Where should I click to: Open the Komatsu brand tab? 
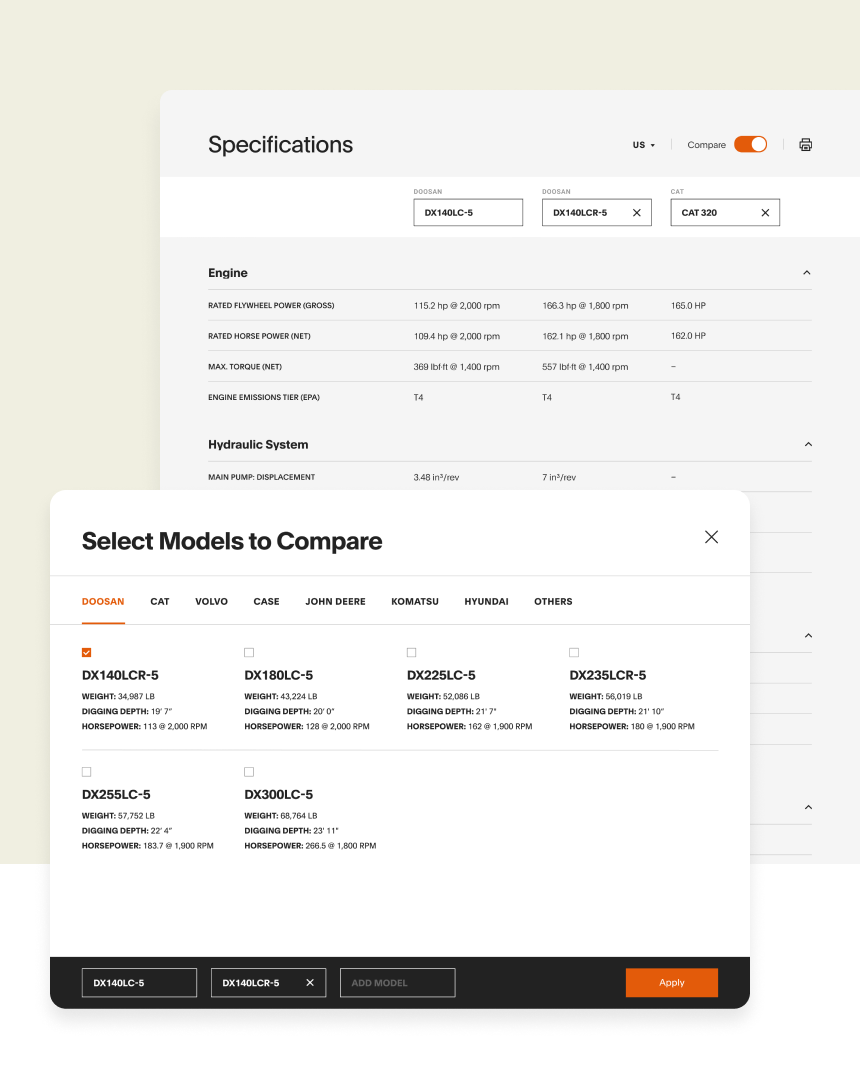pos(415,602)
